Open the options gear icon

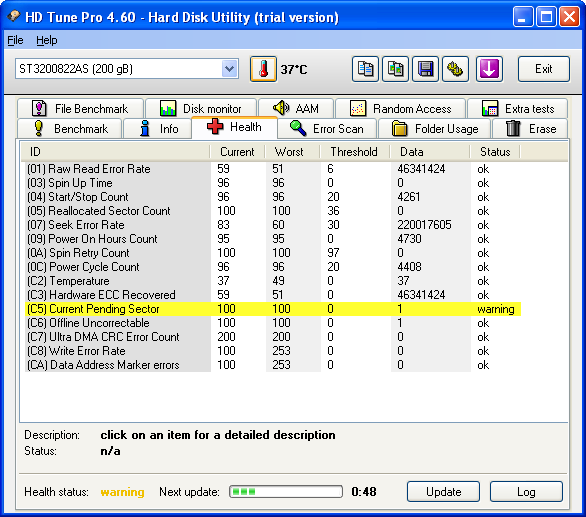(455, 69)
